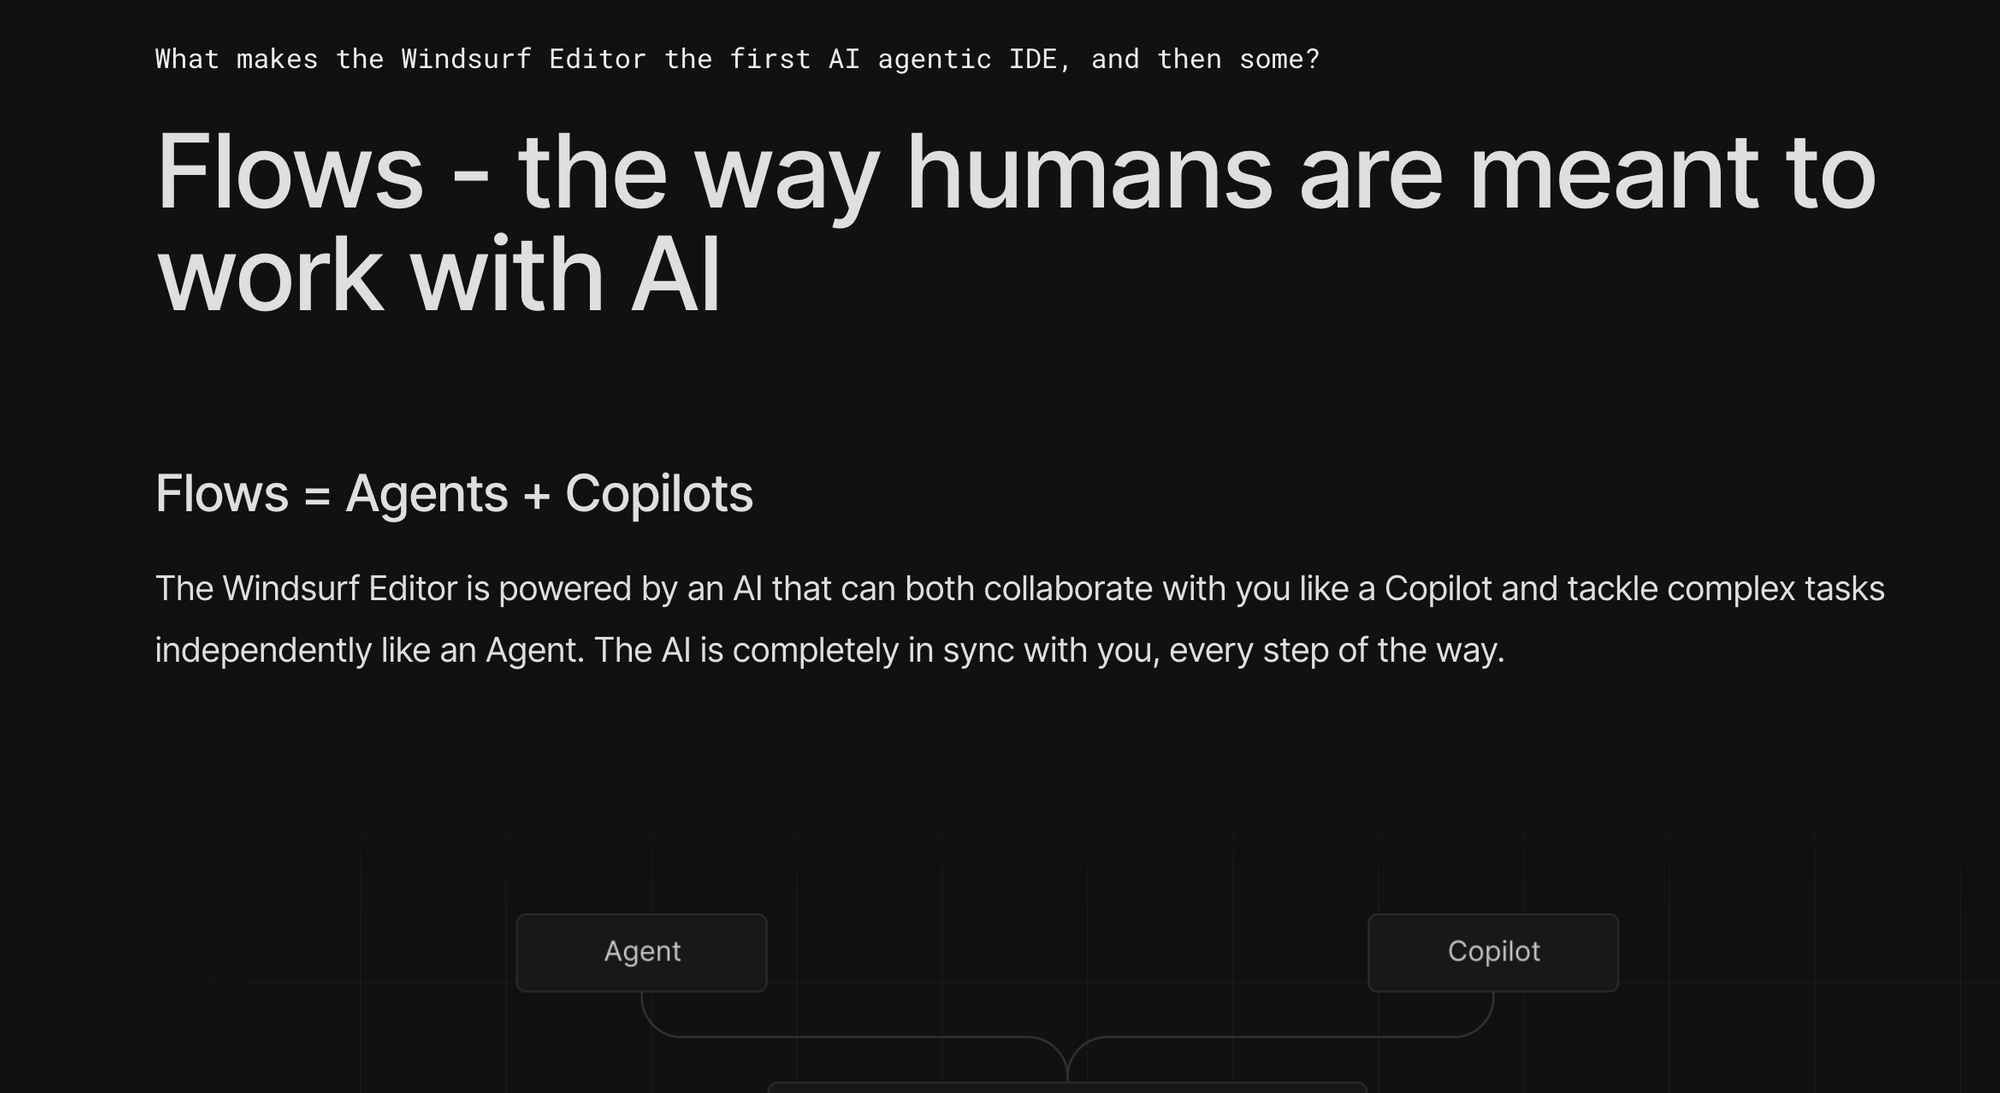Viewport: 2000px width, 1093px height.
Task: Click the Copilot box in the diagram
Action: tap(1493, 952)
